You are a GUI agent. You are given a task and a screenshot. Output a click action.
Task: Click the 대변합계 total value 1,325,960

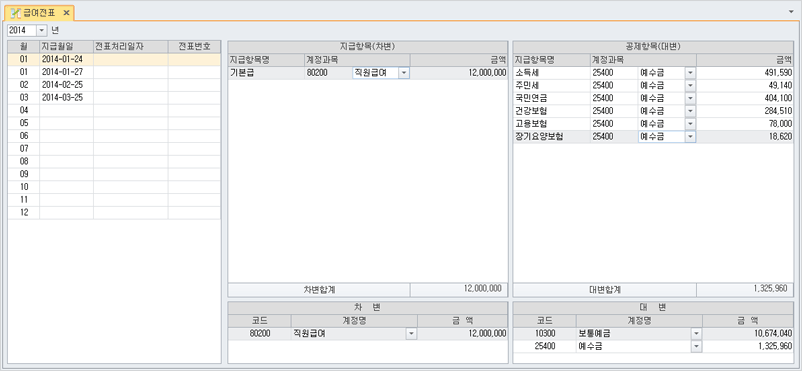tap(745, 289)
